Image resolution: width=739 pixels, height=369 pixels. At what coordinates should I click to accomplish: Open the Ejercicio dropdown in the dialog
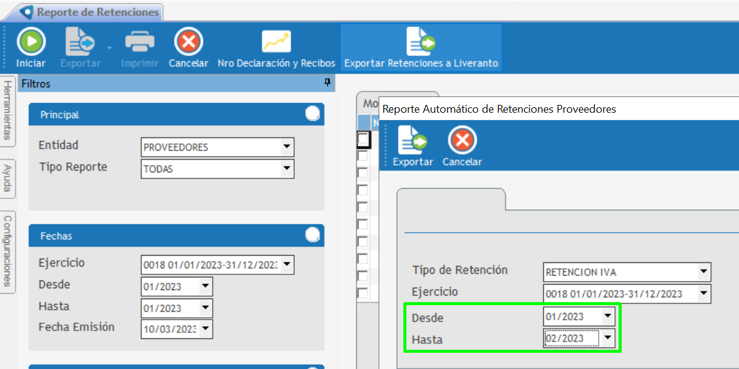pos(703,294)
